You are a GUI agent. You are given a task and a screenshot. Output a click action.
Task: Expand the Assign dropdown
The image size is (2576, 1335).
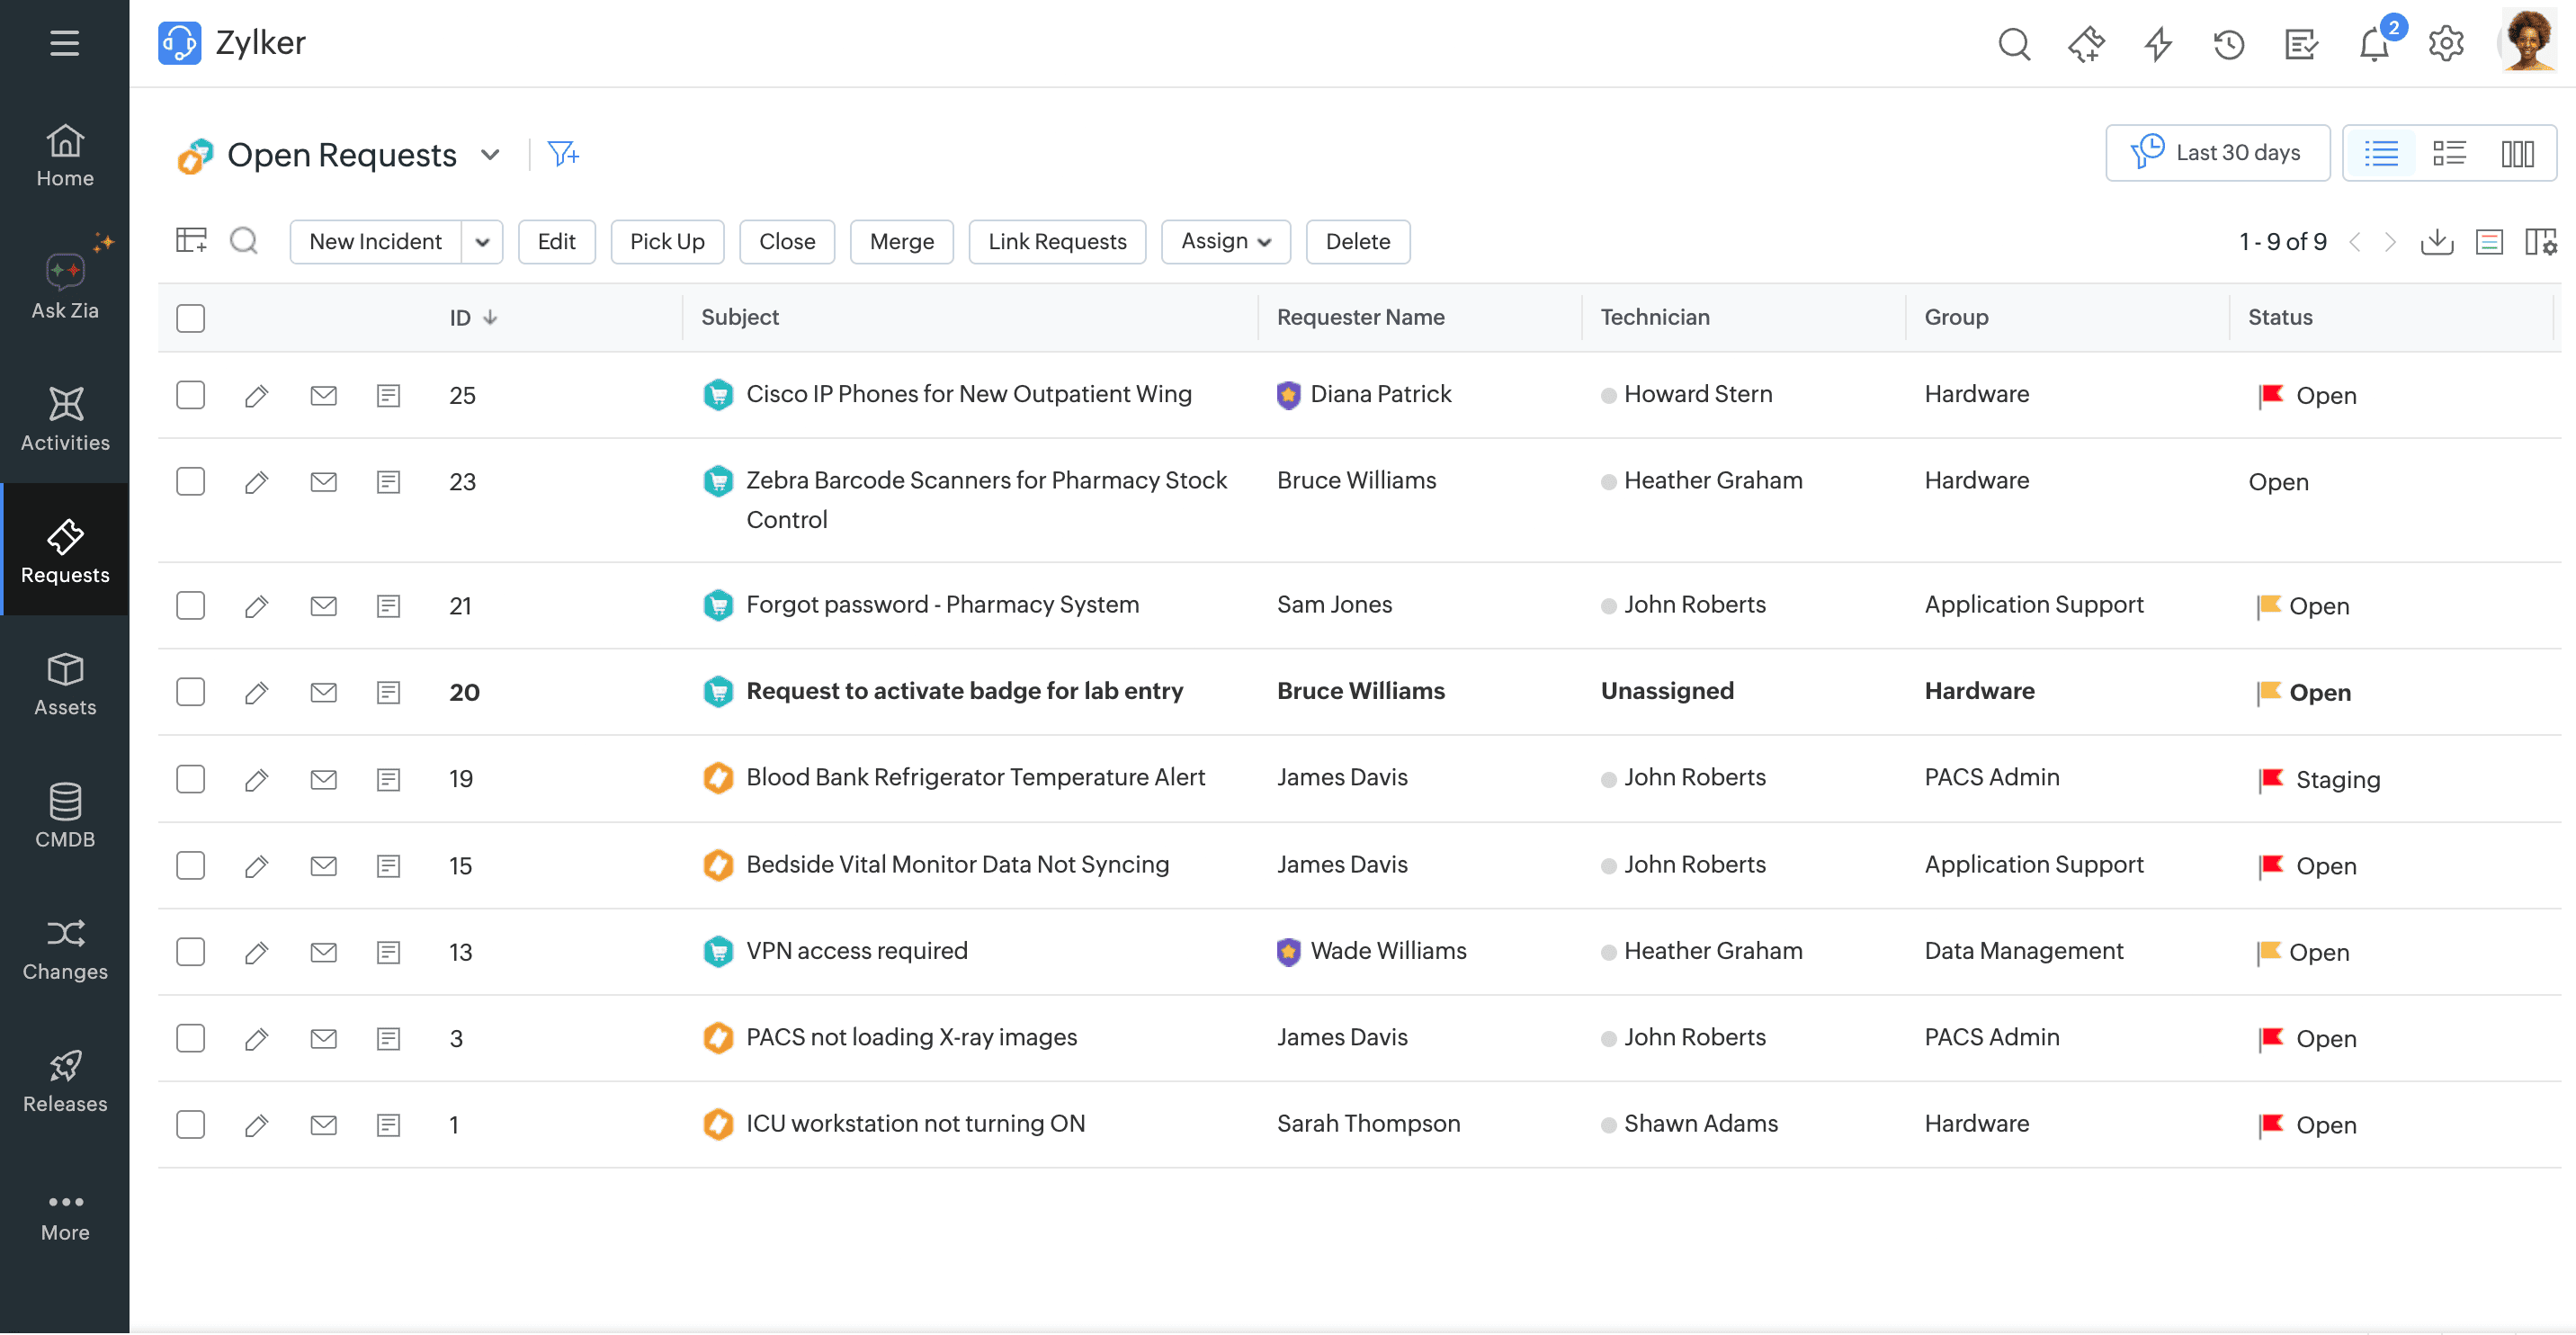pos(1225,241)
